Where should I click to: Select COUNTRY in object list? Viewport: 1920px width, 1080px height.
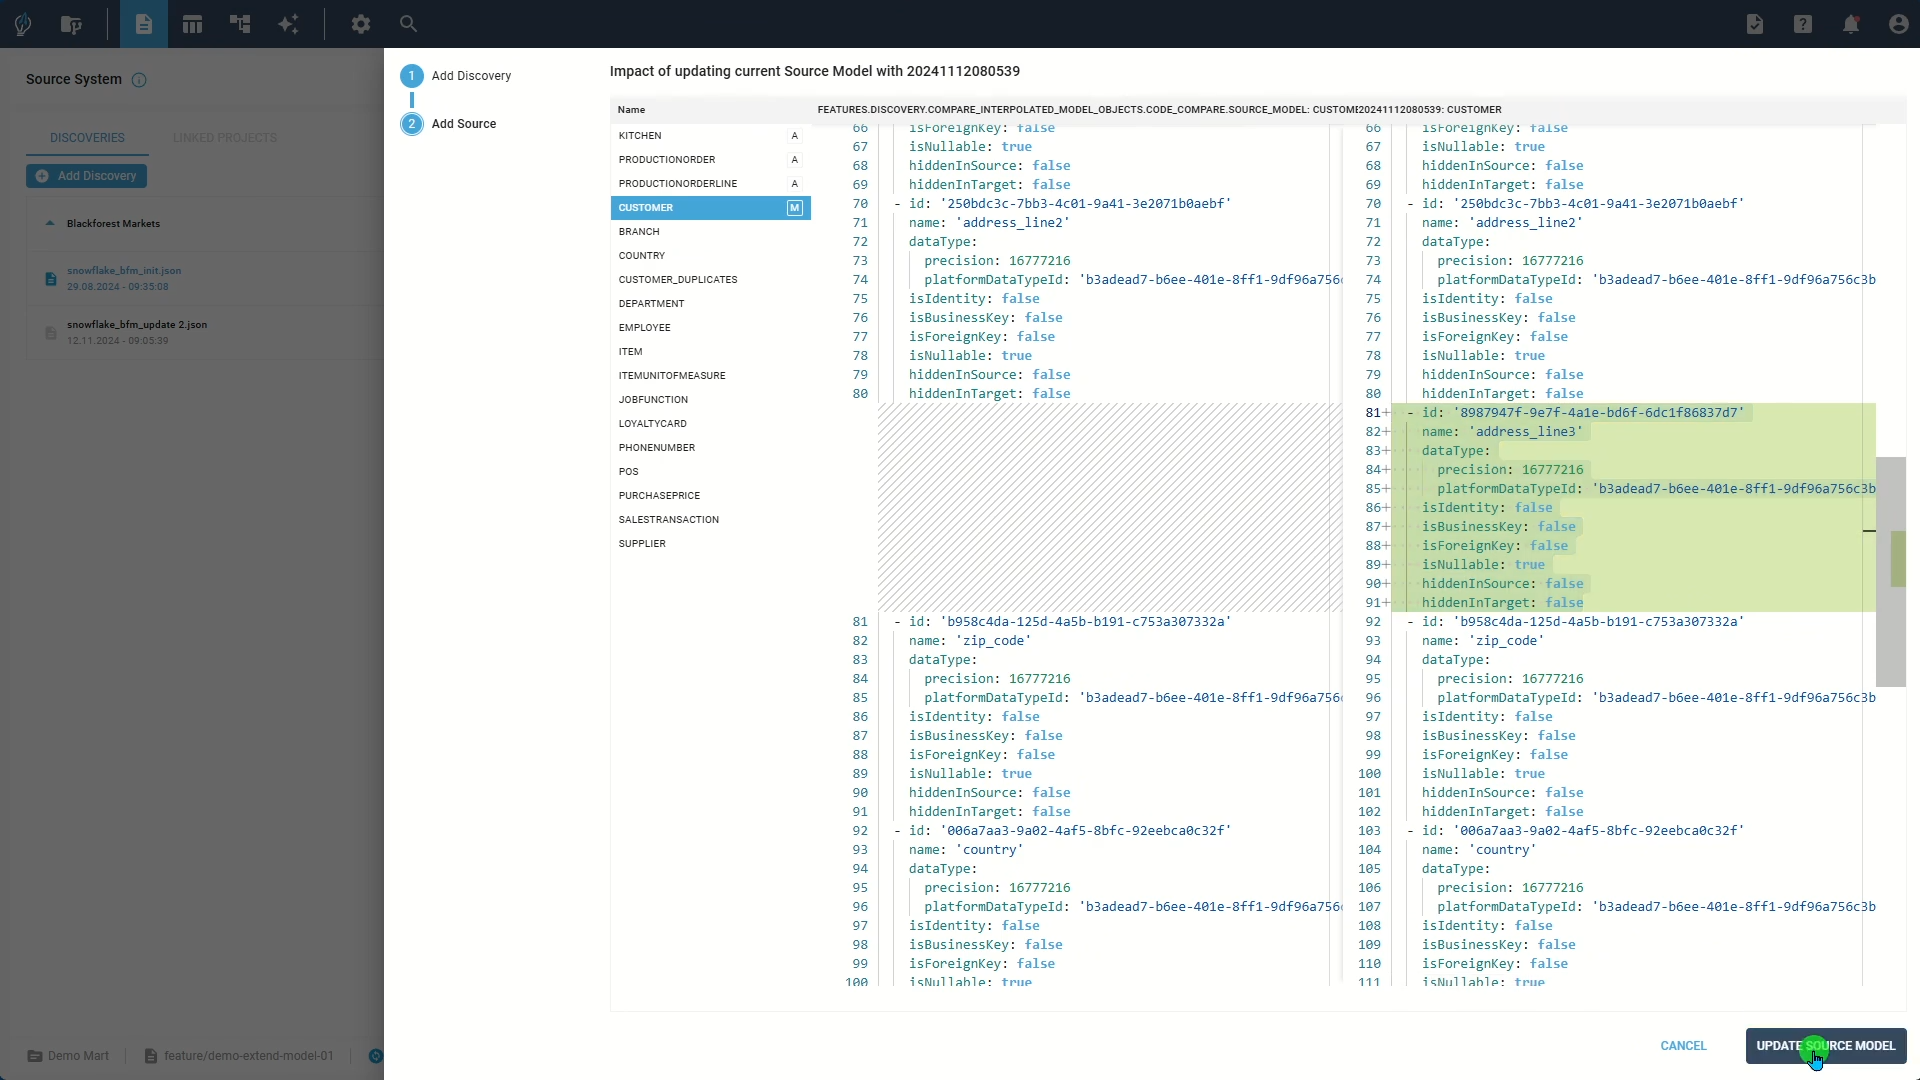(x=711, y=256)
